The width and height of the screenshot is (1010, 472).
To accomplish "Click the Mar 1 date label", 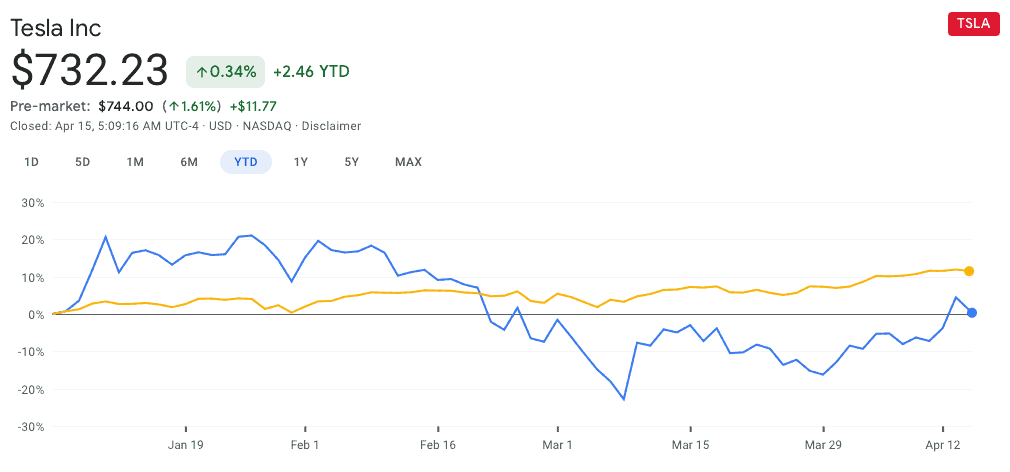I will 557,444.
